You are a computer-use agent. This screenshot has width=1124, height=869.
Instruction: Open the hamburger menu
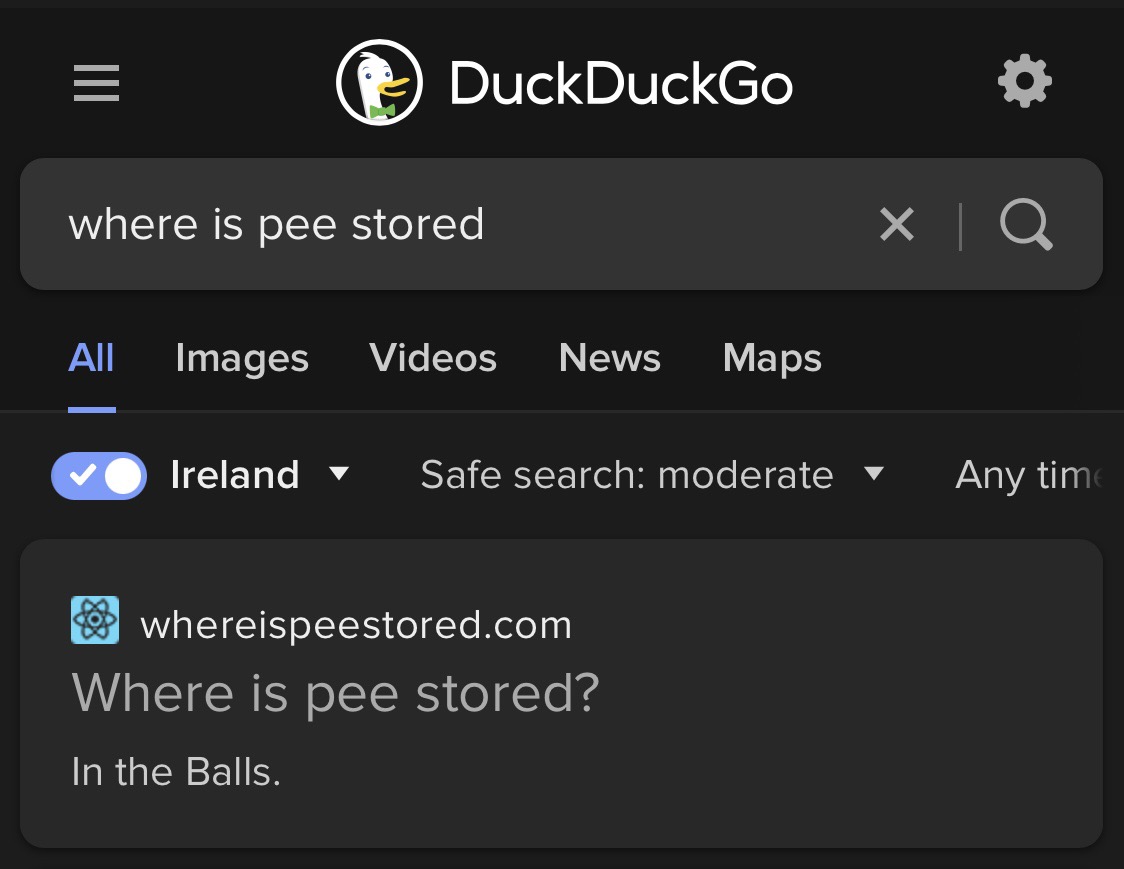tap(97, 83)
